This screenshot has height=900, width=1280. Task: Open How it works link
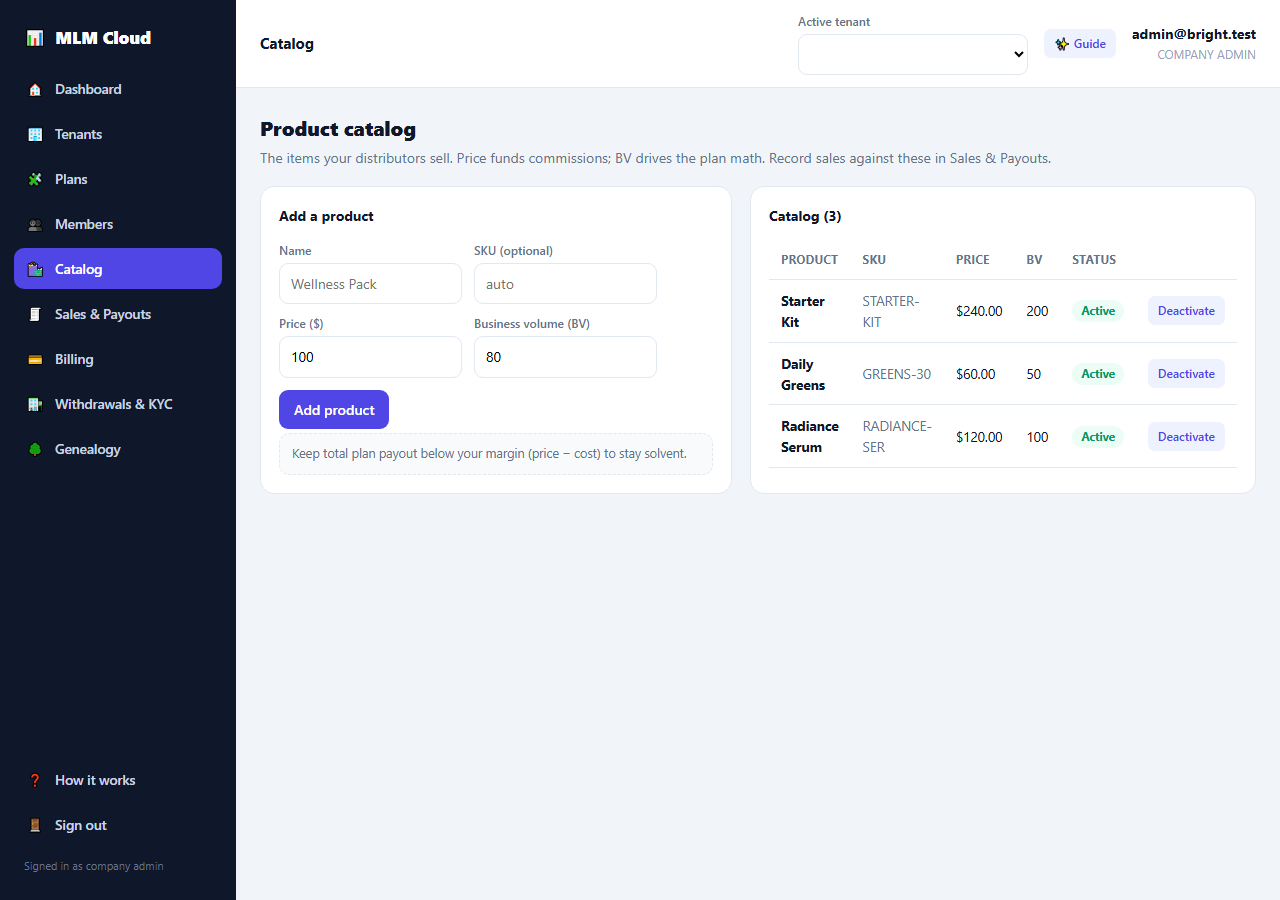118,780
